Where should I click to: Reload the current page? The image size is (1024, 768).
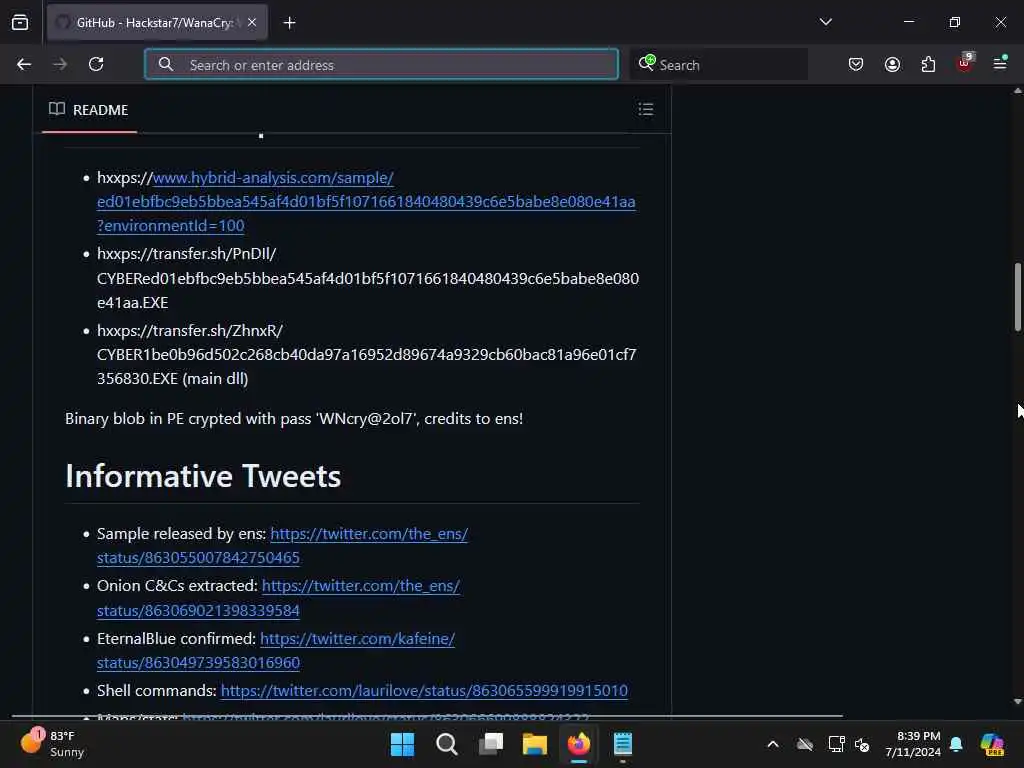tap(96, 64)
